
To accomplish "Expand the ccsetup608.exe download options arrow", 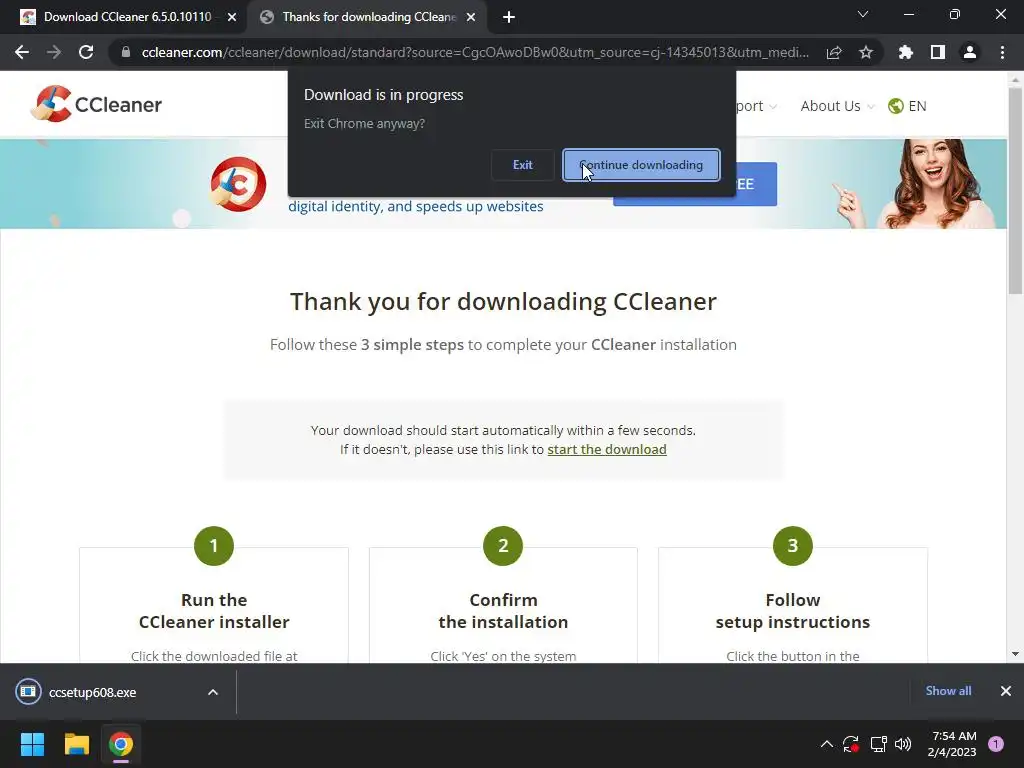I will pyautogui.click(x=213, y=692).
